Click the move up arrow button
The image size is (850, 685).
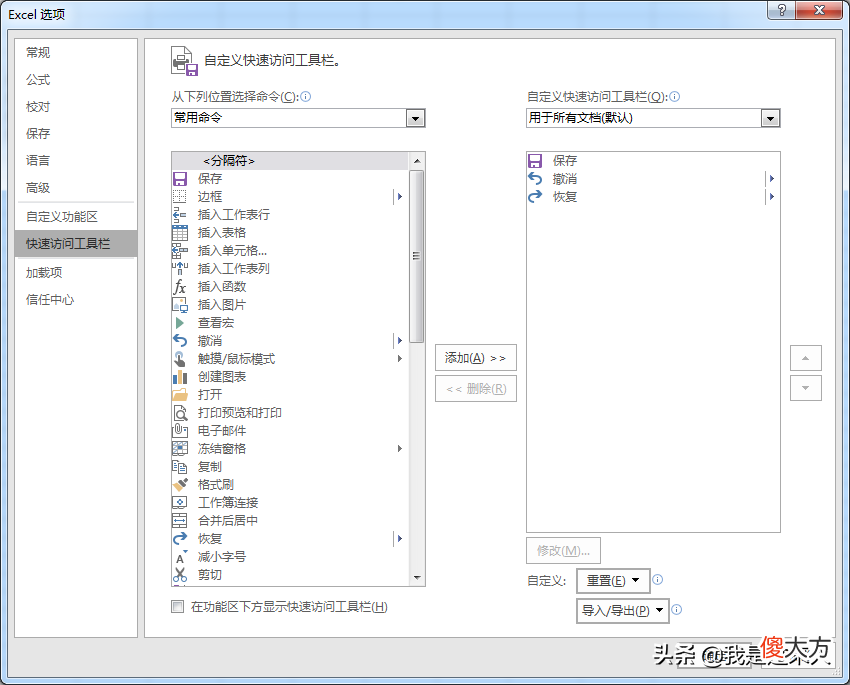pos(806,358)
